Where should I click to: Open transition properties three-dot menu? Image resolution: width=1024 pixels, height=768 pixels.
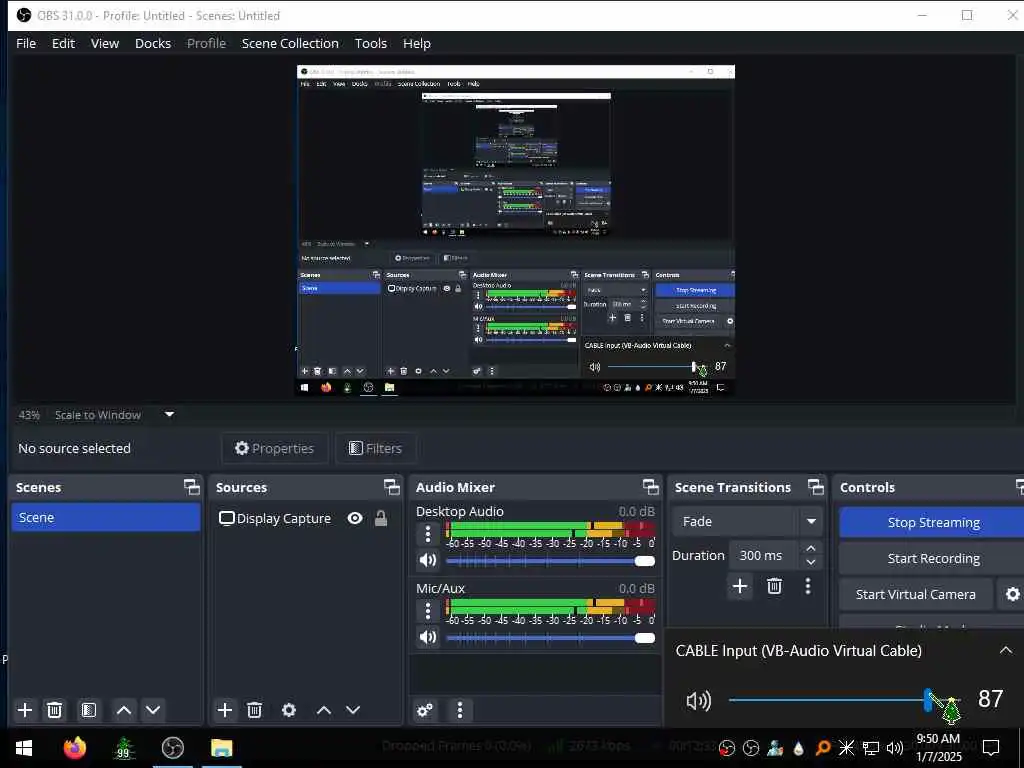(808, 586)
